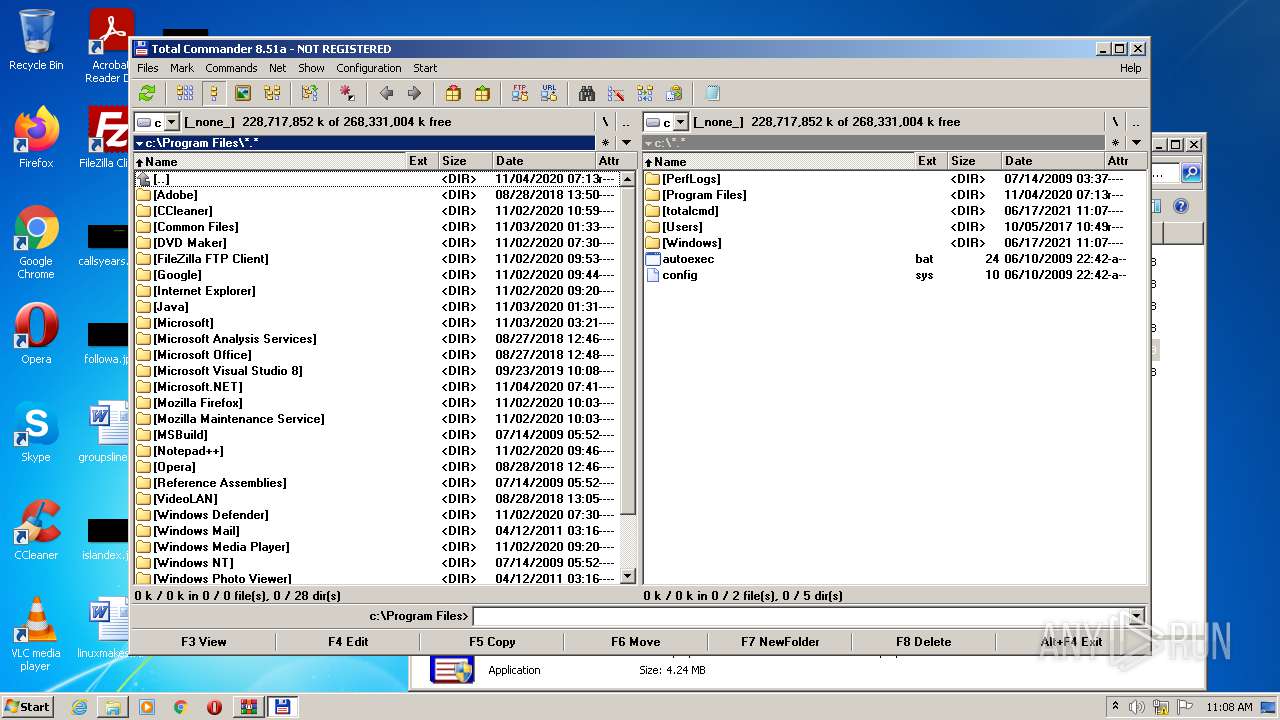The width and height of the screenshot is (1280, 720).
Task: Go back with the left arrow icon
Action: [x=386, y=93]
